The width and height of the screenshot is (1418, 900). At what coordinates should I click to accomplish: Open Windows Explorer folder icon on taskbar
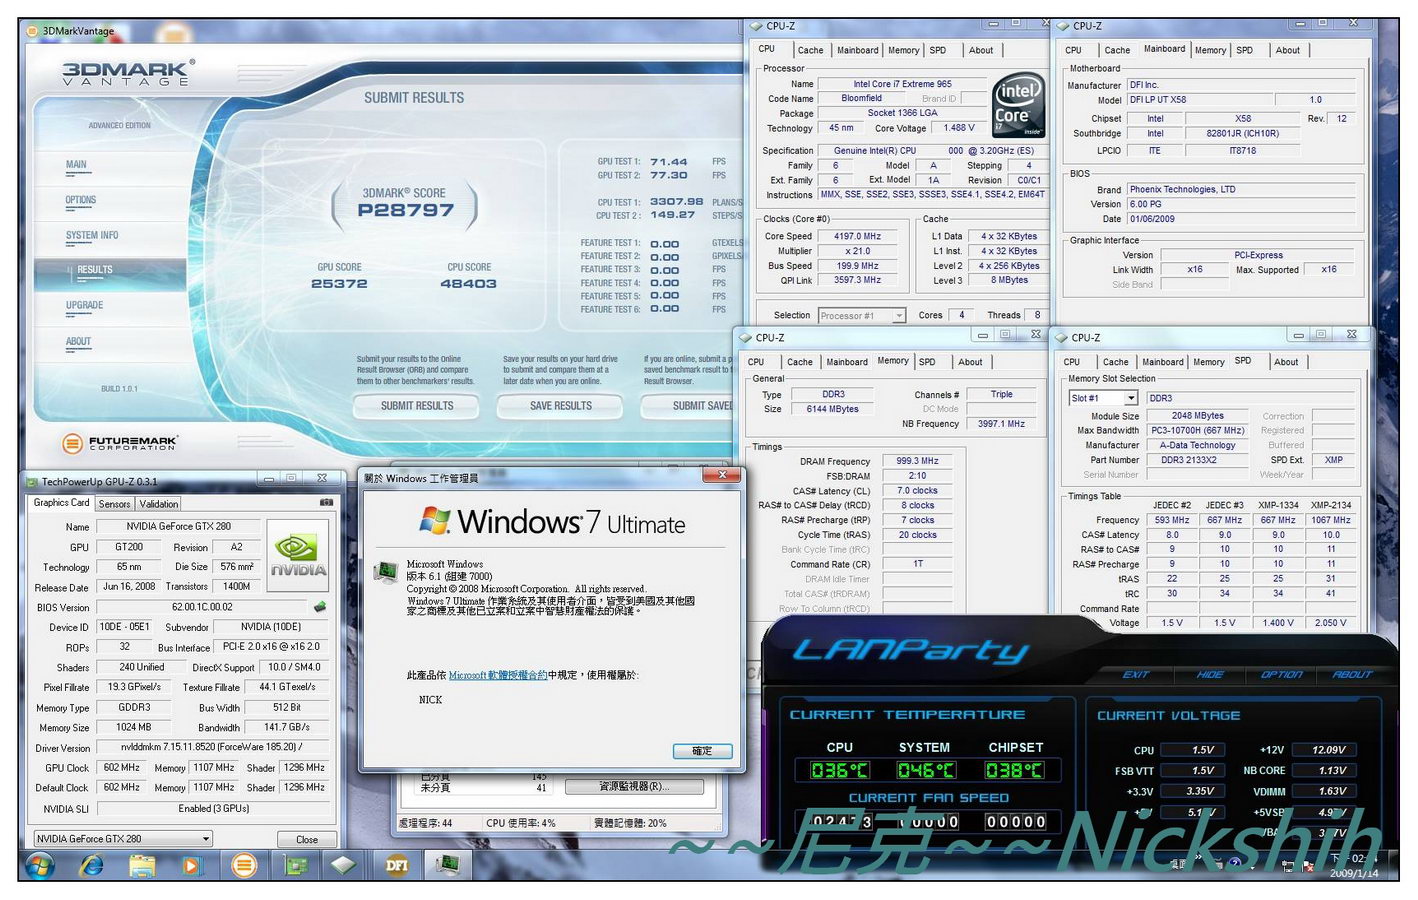[142, 865]
